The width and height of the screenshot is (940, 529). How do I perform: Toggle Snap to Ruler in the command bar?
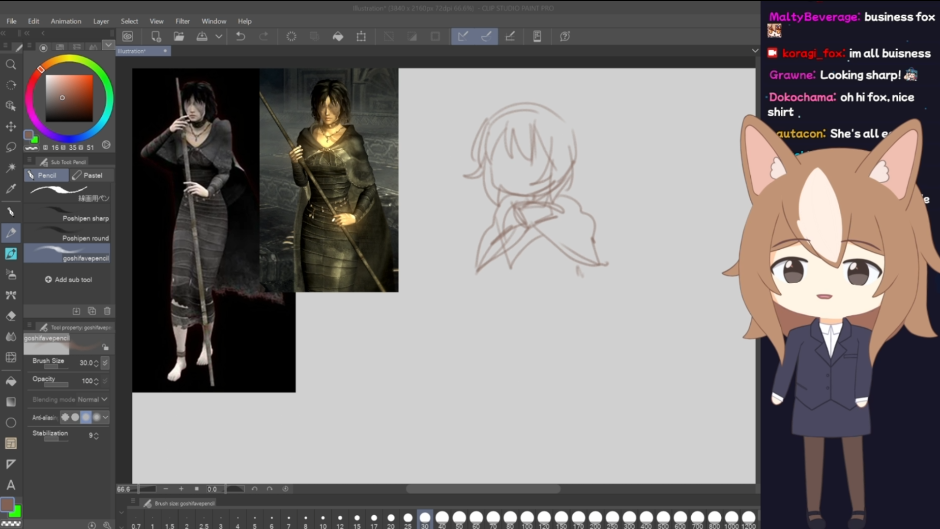point(462,37)
